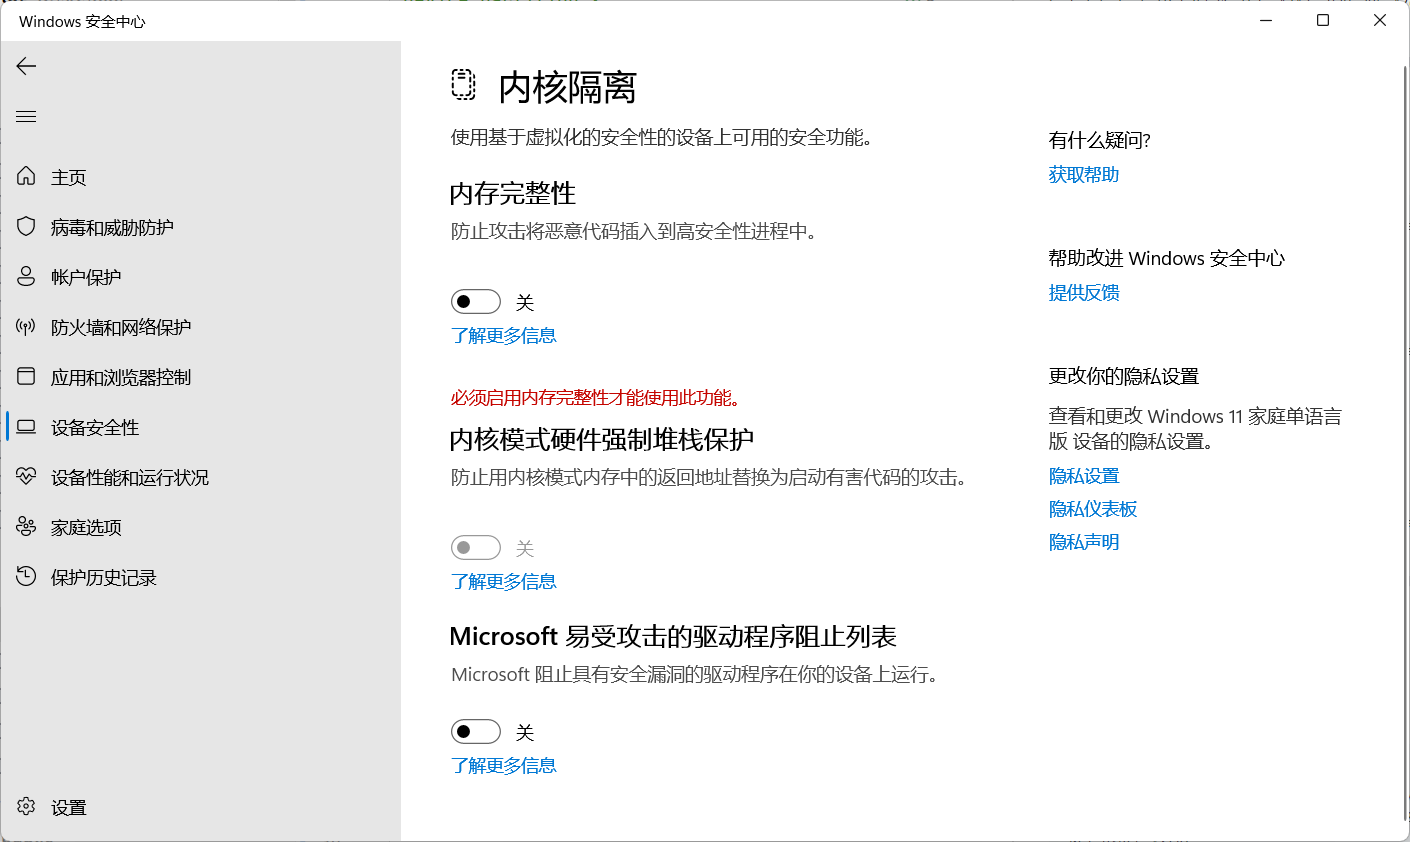The width and height of the screenshot is (1410, 842).
Task: Click 获取帮助 under 有什么疑问
Action: (x=1083, y=174)
